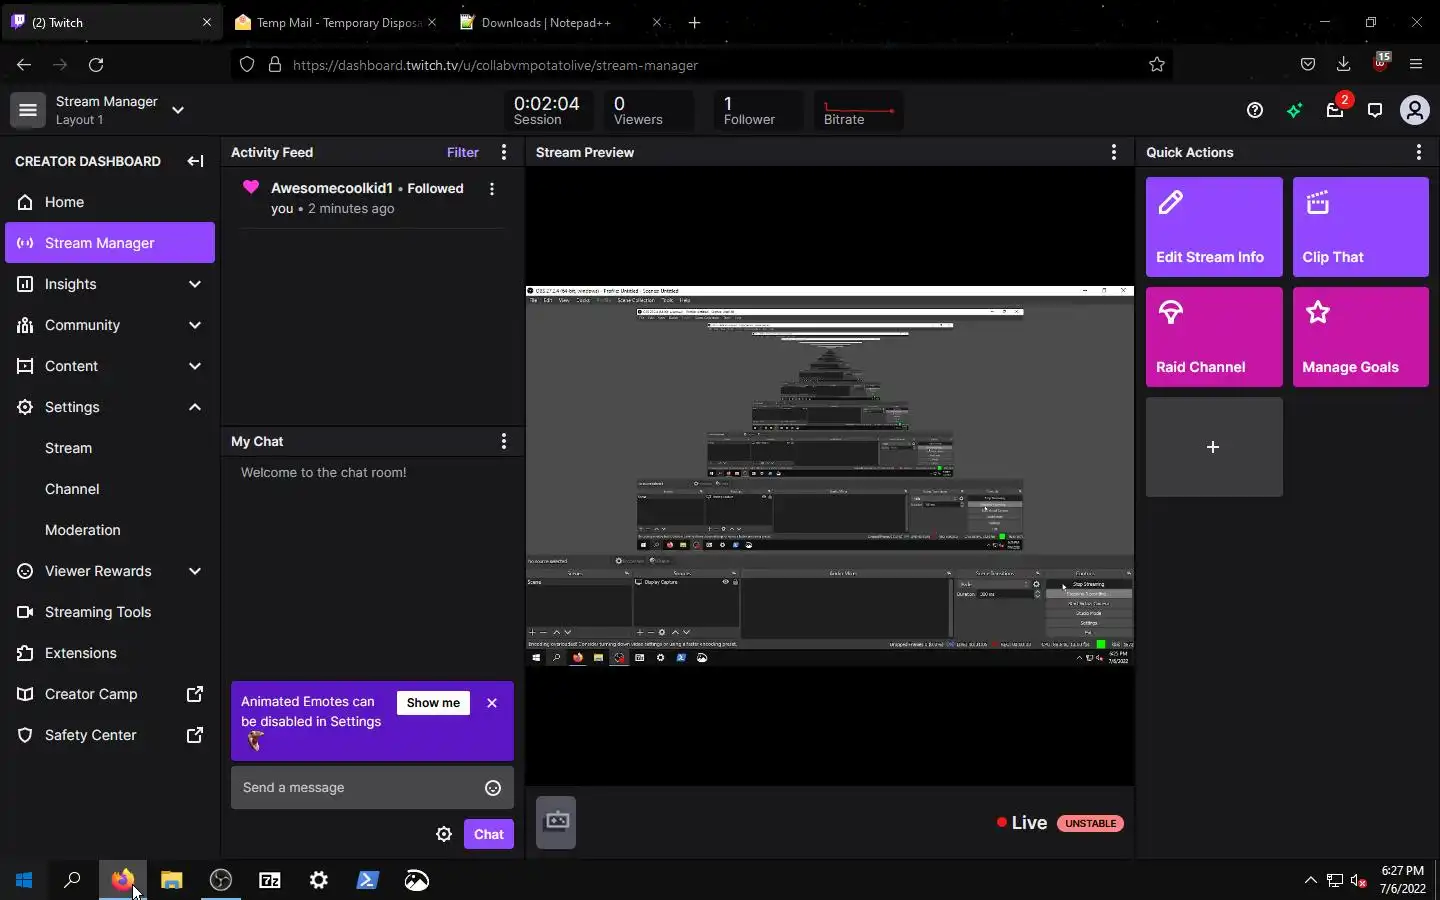1440x900 pixels.
Task: Select Stream Manager in sidebar
Action: point(110,243)
